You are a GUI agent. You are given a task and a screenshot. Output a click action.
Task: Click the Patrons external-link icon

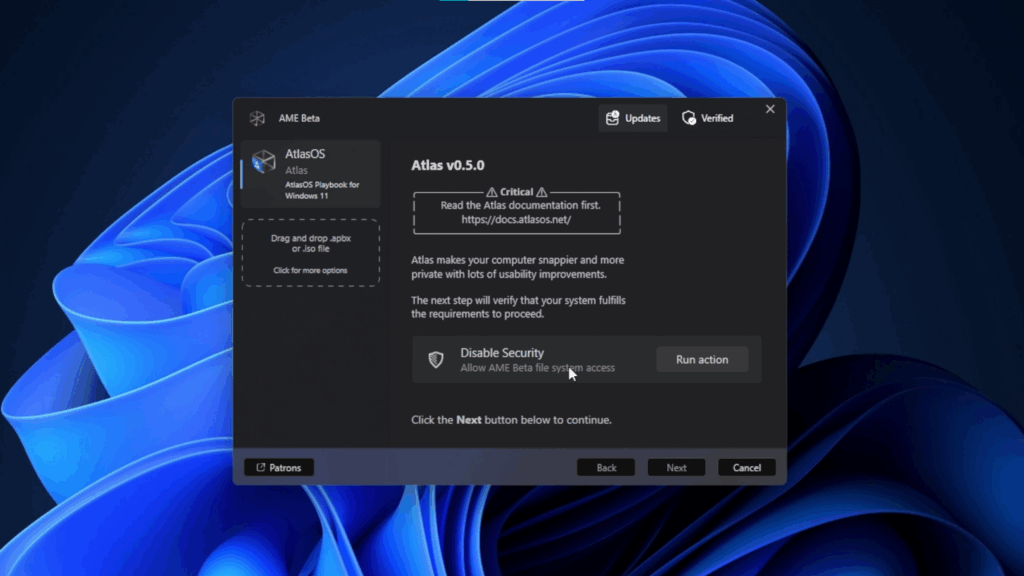point(259,467)
